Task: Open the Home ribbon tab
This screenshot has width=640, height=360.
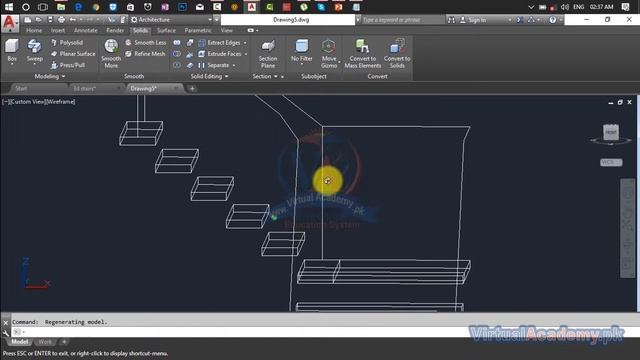Action: tap(34, 30)
